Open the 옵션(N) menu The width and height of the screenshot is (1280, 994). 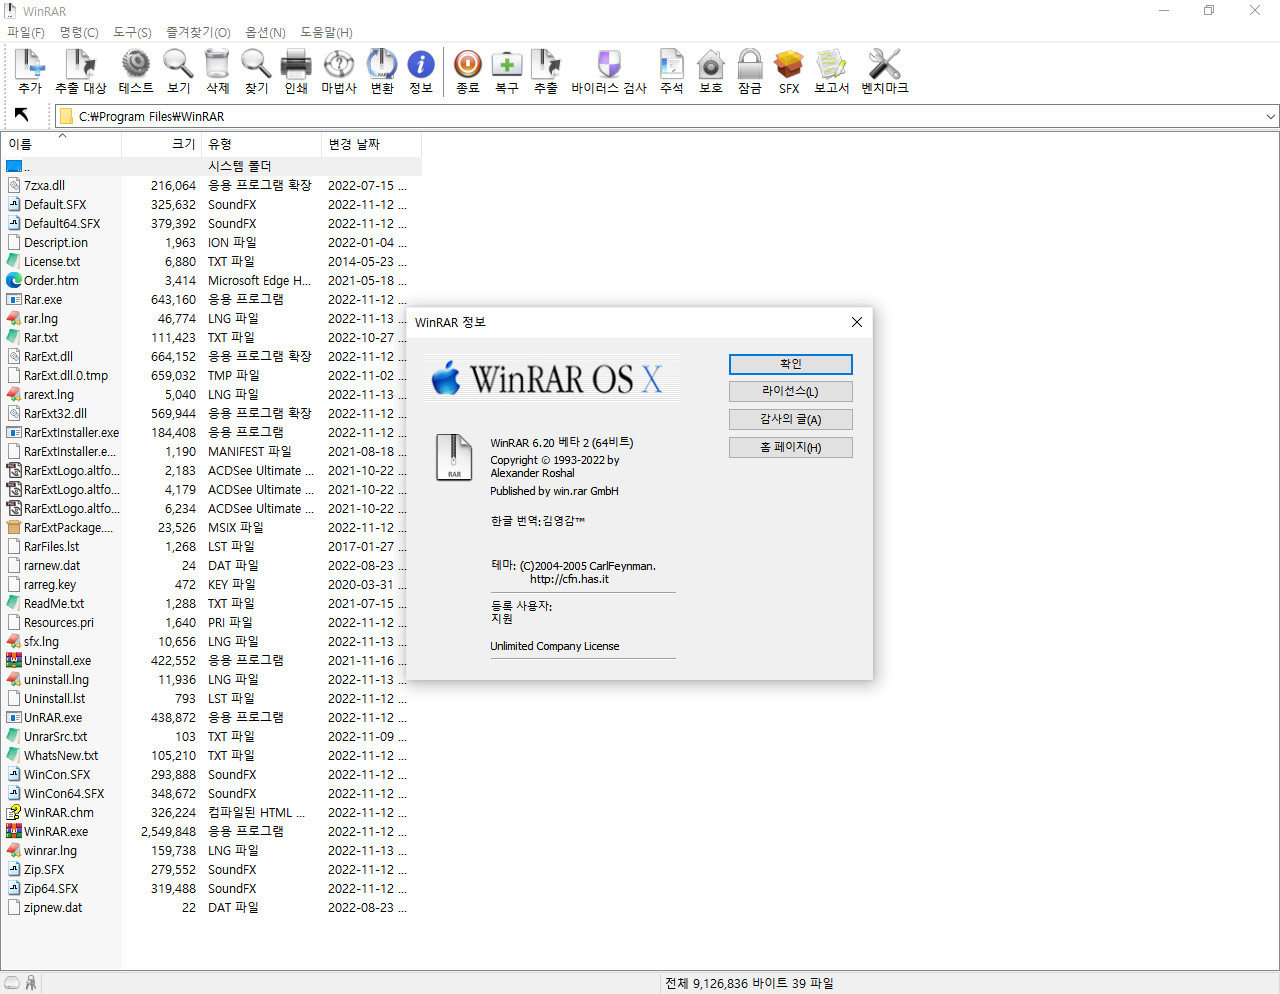point(265,32)
